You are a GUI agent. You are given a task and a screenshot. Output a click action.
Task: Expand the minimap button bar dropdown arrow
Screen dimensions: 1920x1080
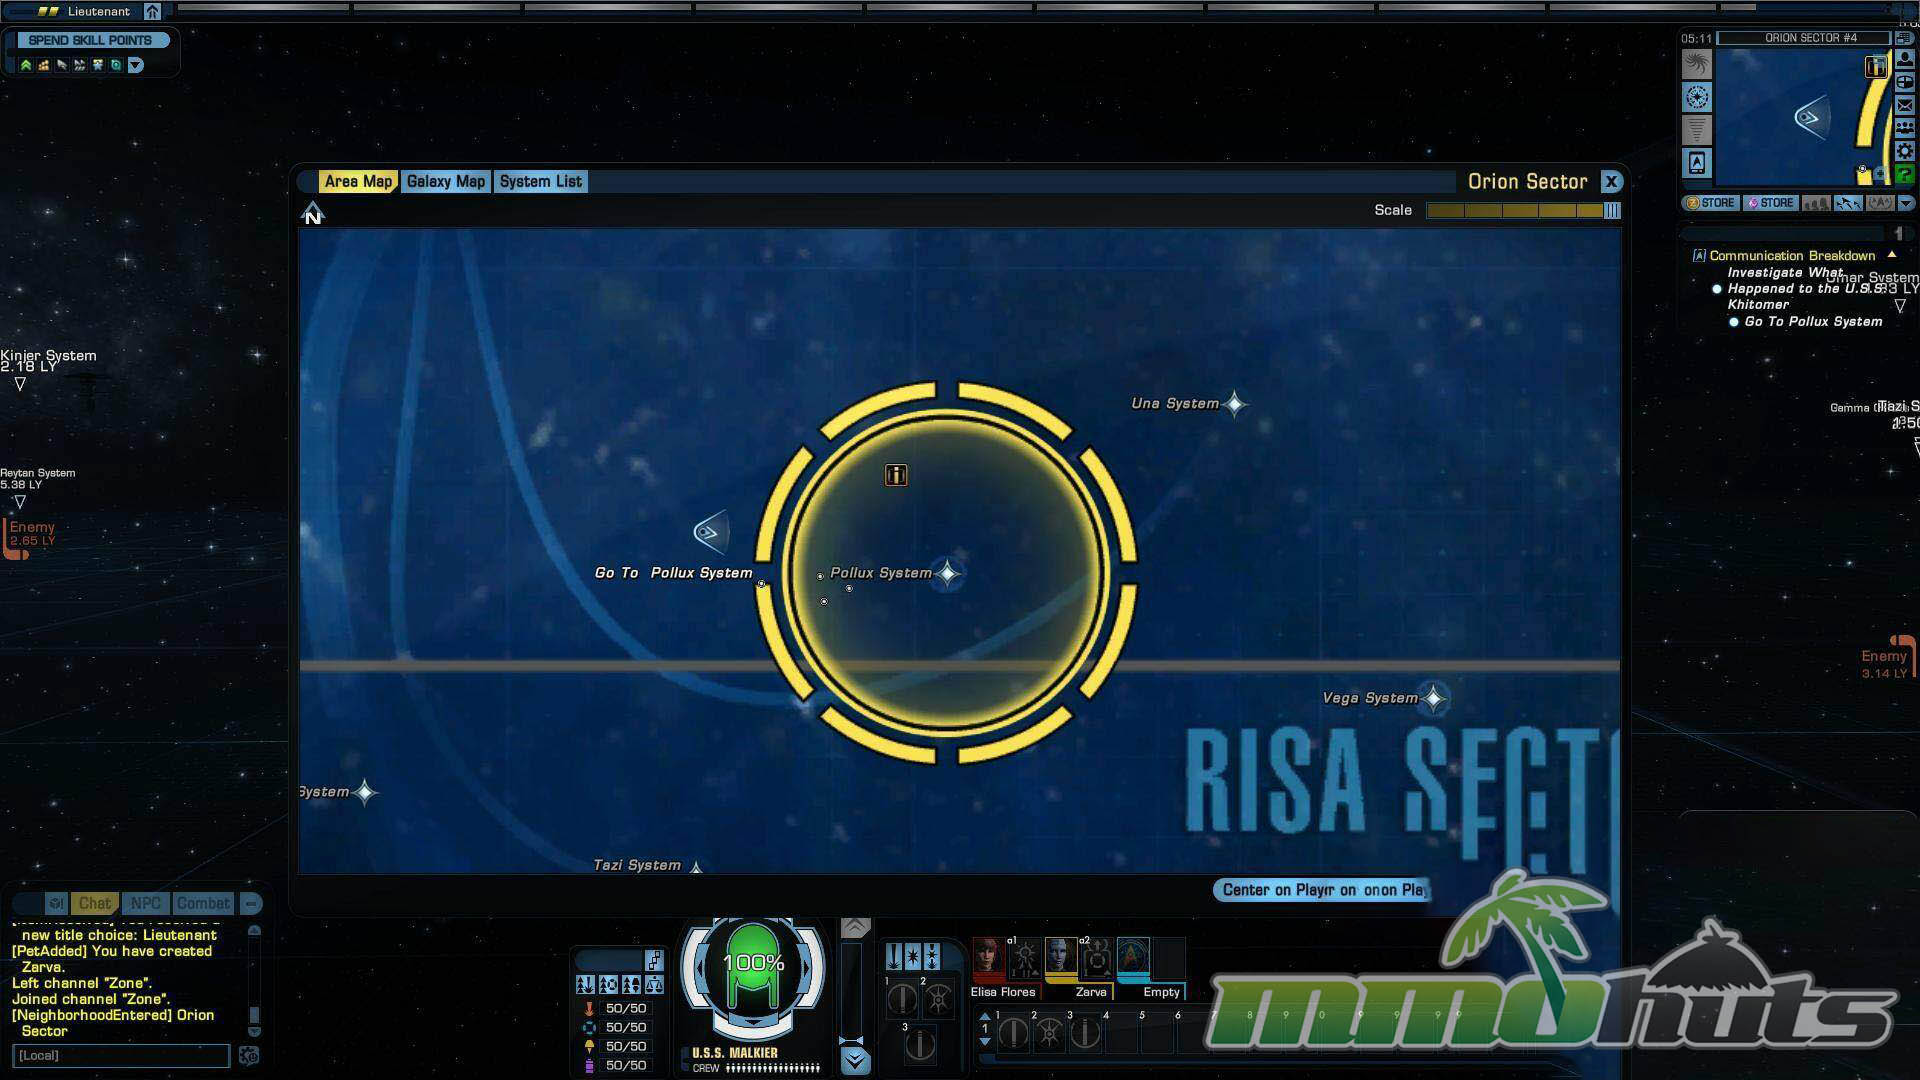coord(1905,203)
